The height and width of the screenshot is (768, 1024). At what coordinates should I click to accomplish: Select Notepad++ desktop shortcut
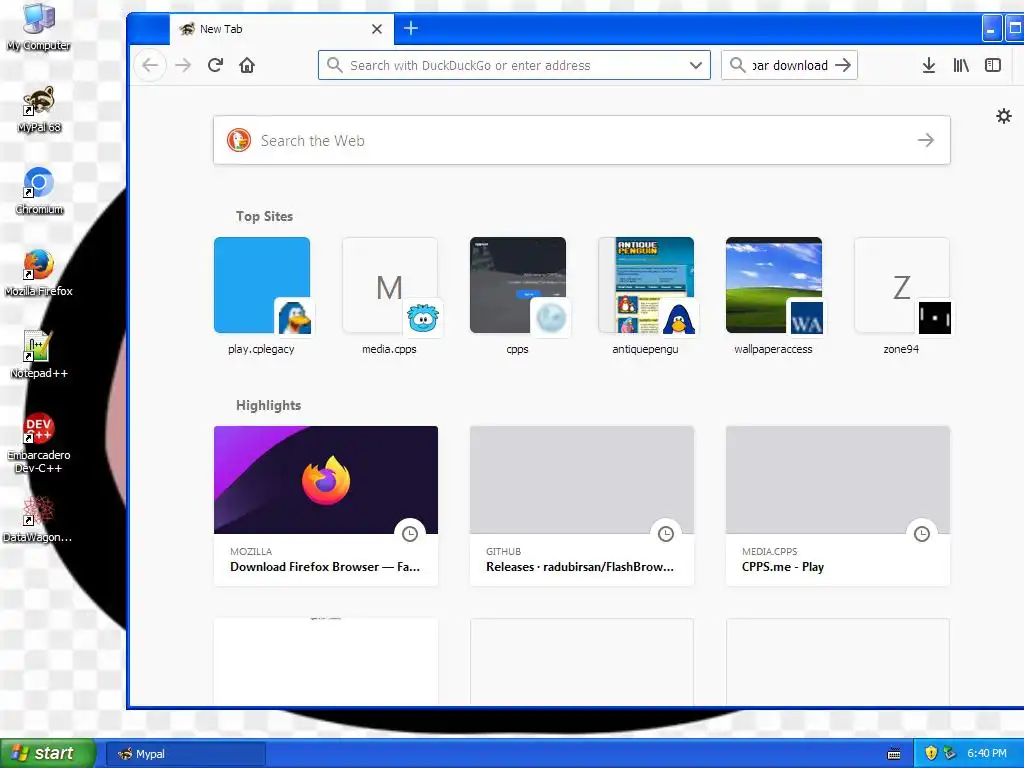pos(39,356)
